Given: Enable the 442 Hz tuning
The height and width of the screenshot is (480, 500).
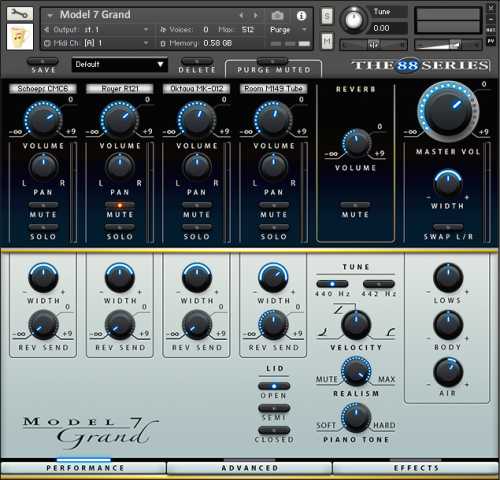Looking at the screenshot, I should pos(379,284).
